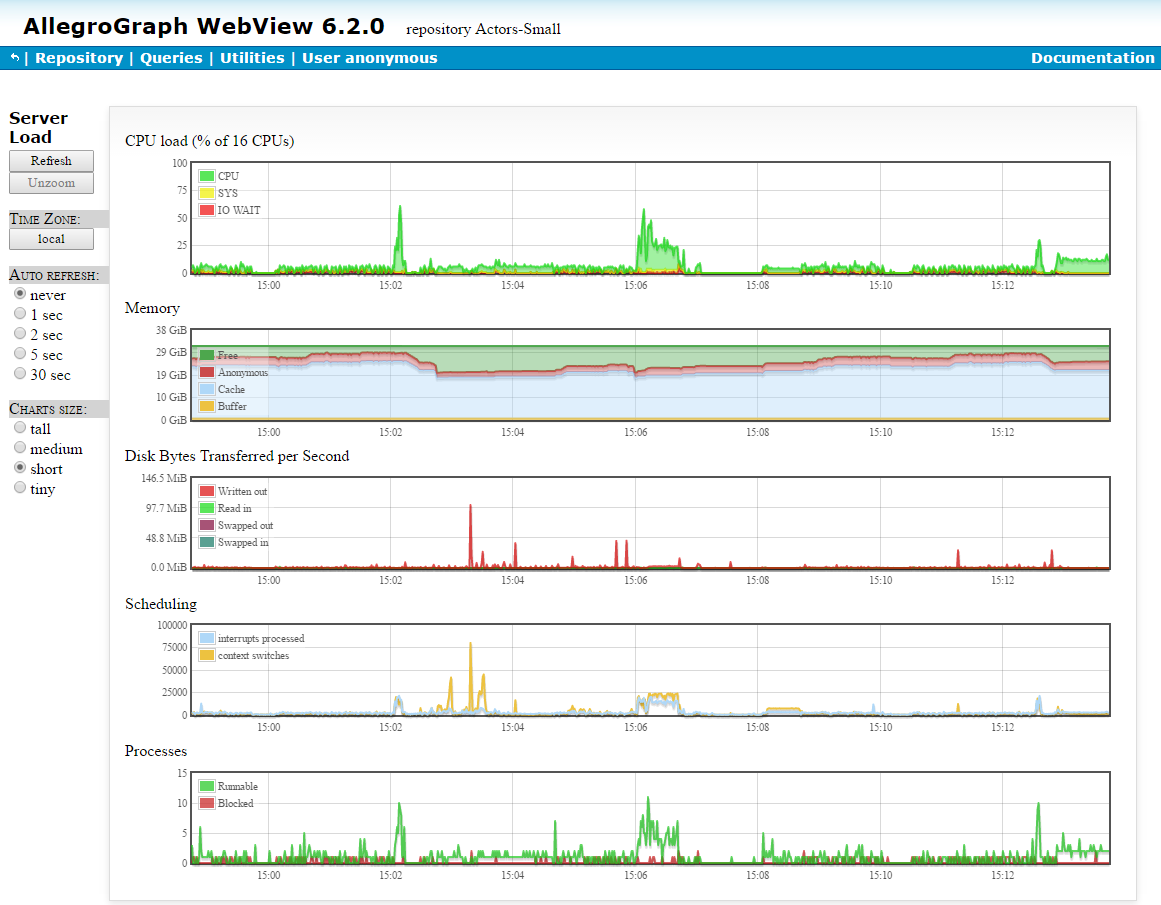The width and height of the screenshot is (1161, 905).
Task: Click the 15:12 label under Processes chart
Action: pyautogui.click(x=1003, y=875)
